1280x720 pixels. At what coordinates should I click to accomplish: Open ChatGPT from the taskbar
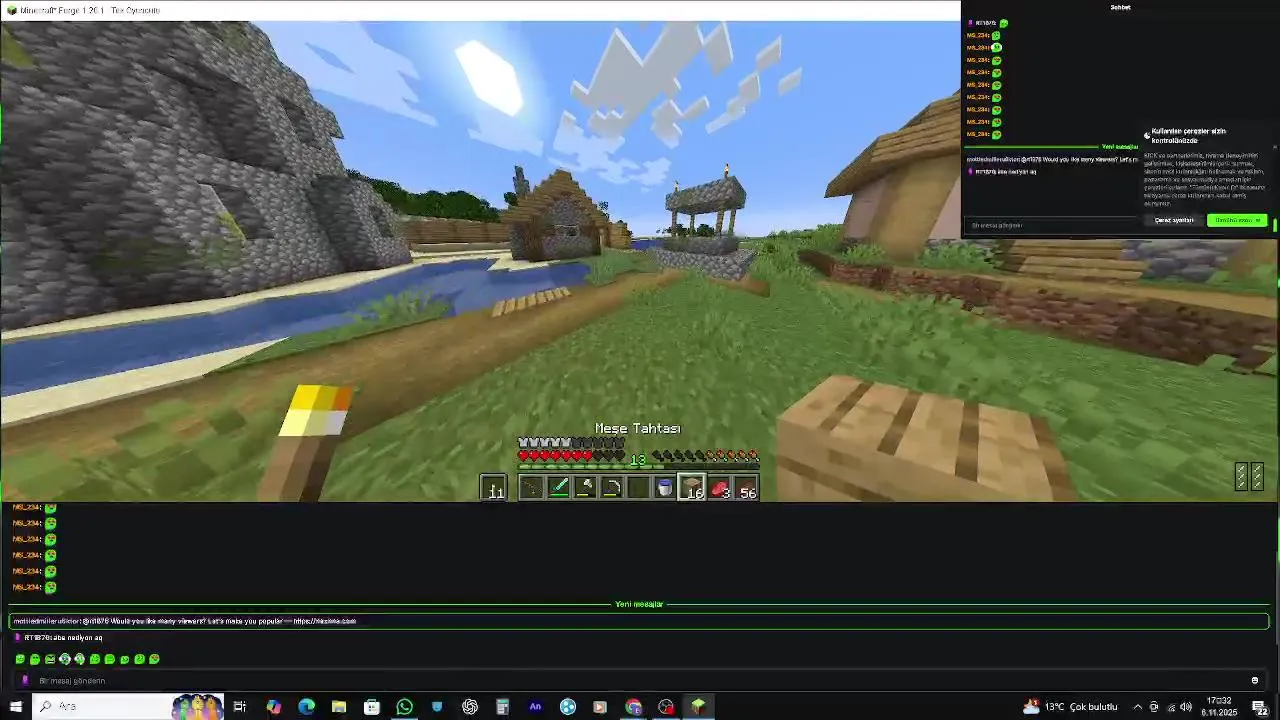click(x=470, y=707)
